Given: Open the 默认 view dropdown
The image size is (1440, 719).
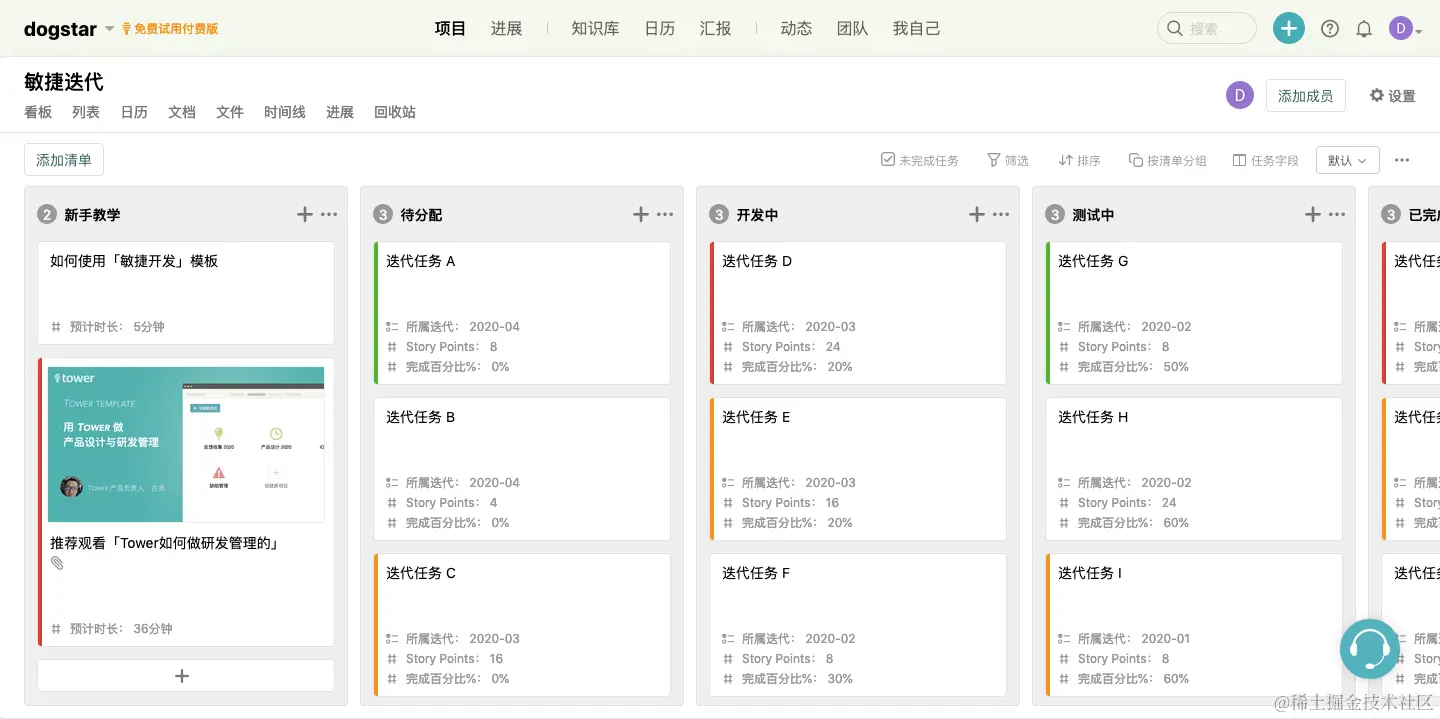Looking at the screenshot, I should [1348, 160].
